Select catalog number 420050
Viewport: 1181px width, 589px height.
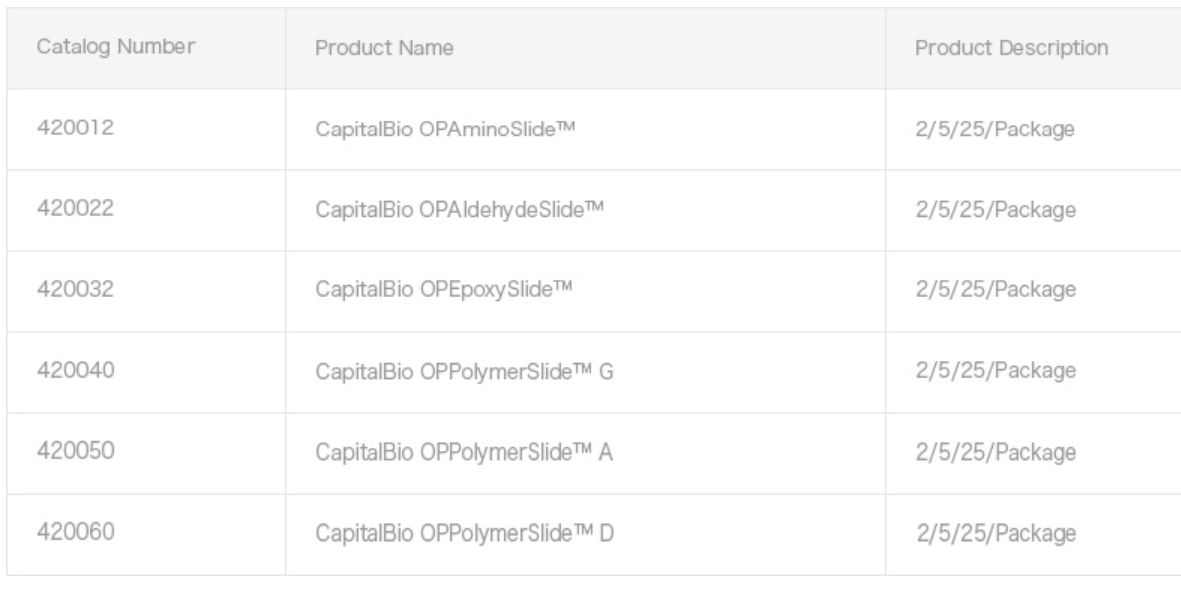click(75, 451)
